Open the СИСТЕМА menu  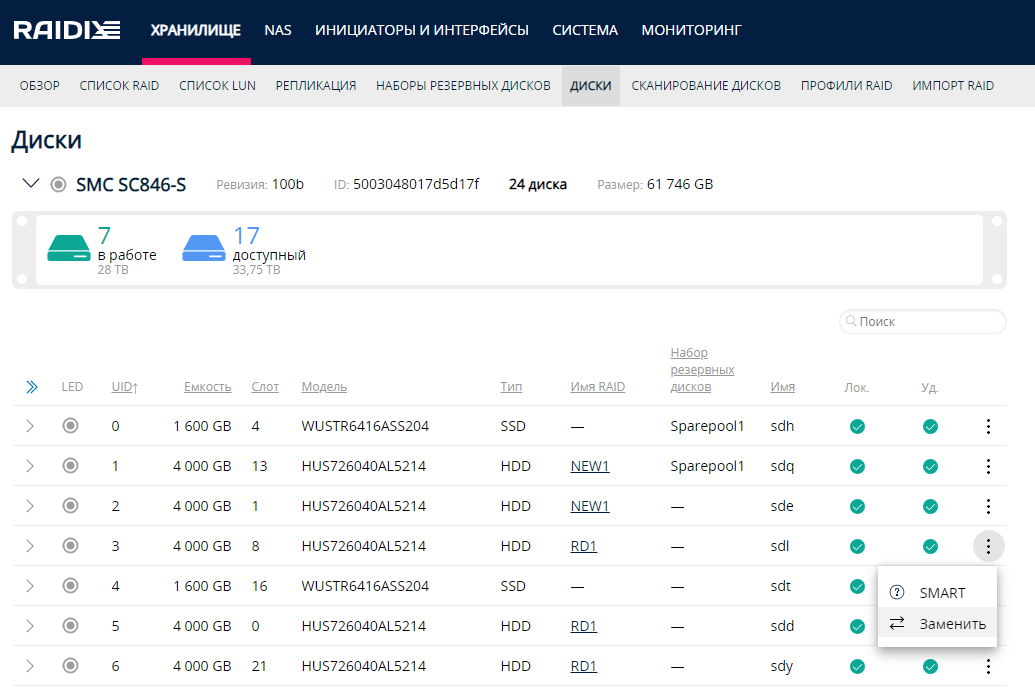[585, 30]
